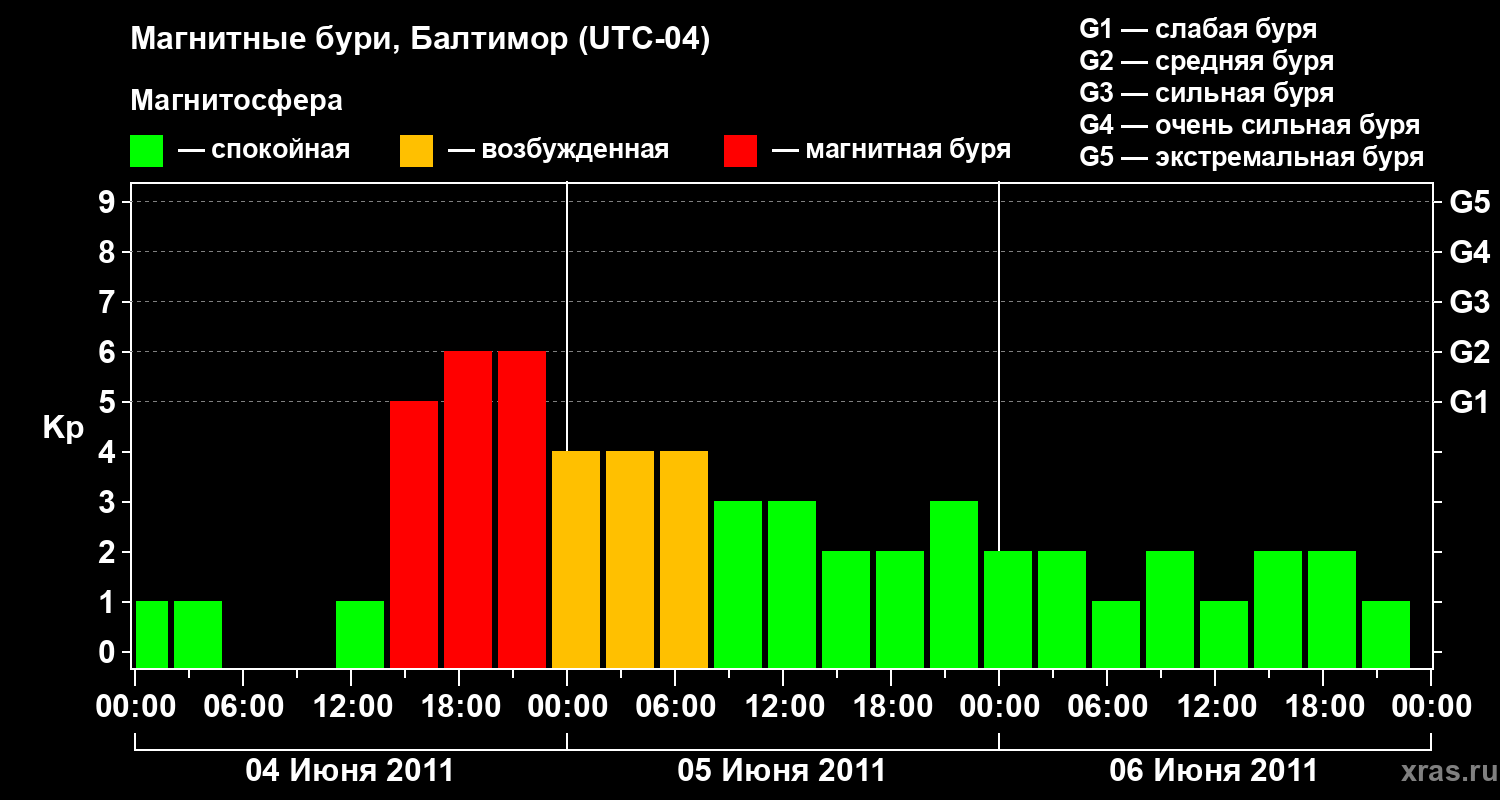Click the first orange Kp 4 bar after midnight 05 June
Image resolution: width=1500 pixels, height=800 pixels.
(x=576, y=560)
